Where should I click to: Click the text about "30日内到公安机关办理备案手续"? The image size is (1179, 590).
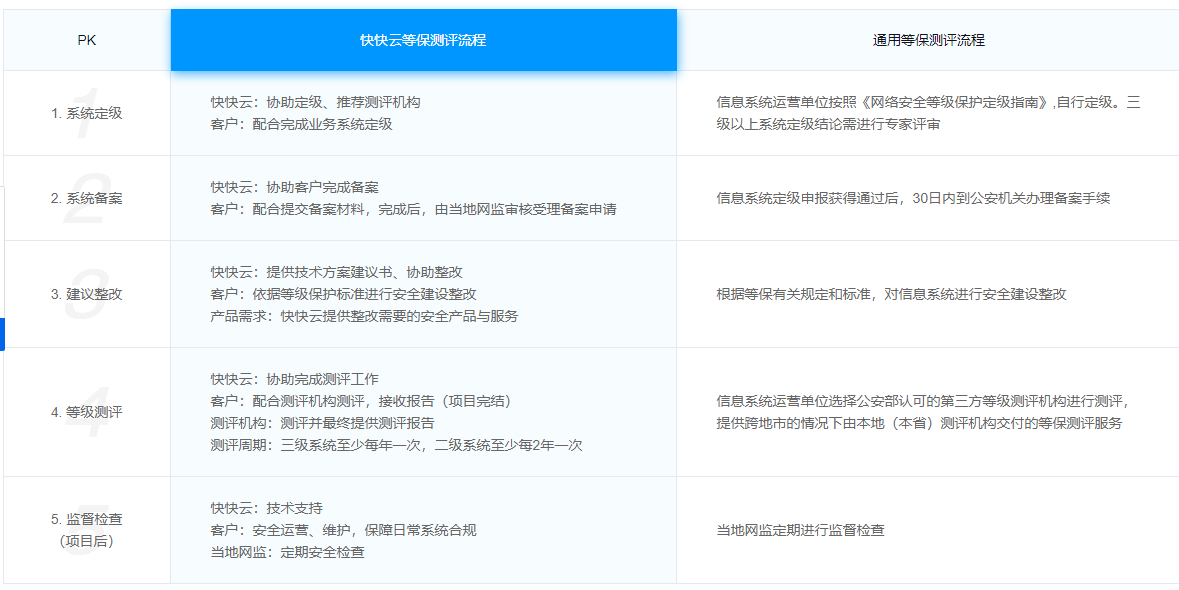914,198
